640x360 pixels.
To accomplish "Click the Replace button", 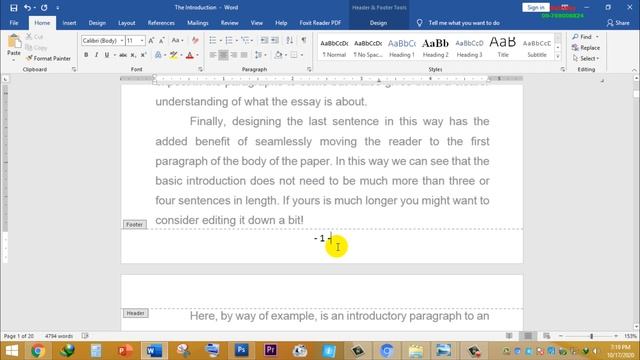I will [x=586, y=48].
